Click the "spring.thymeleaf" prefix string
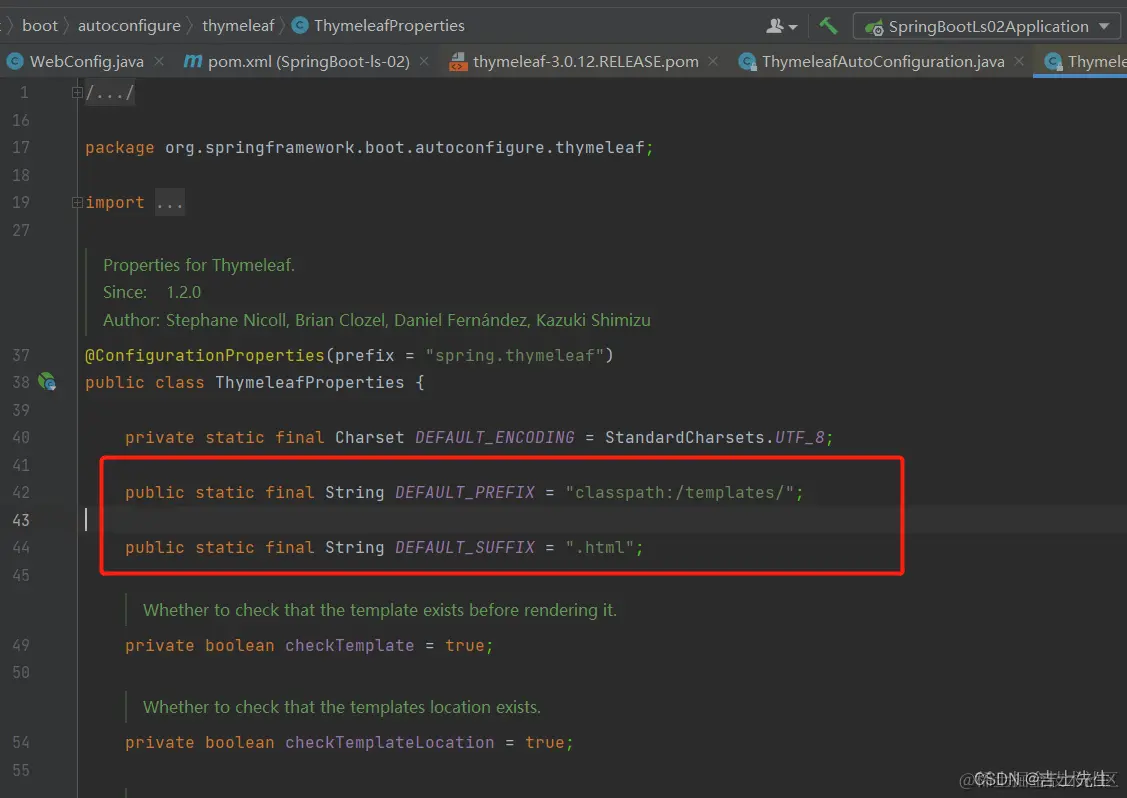This screenshot has height=798, width=1127. 515,355
